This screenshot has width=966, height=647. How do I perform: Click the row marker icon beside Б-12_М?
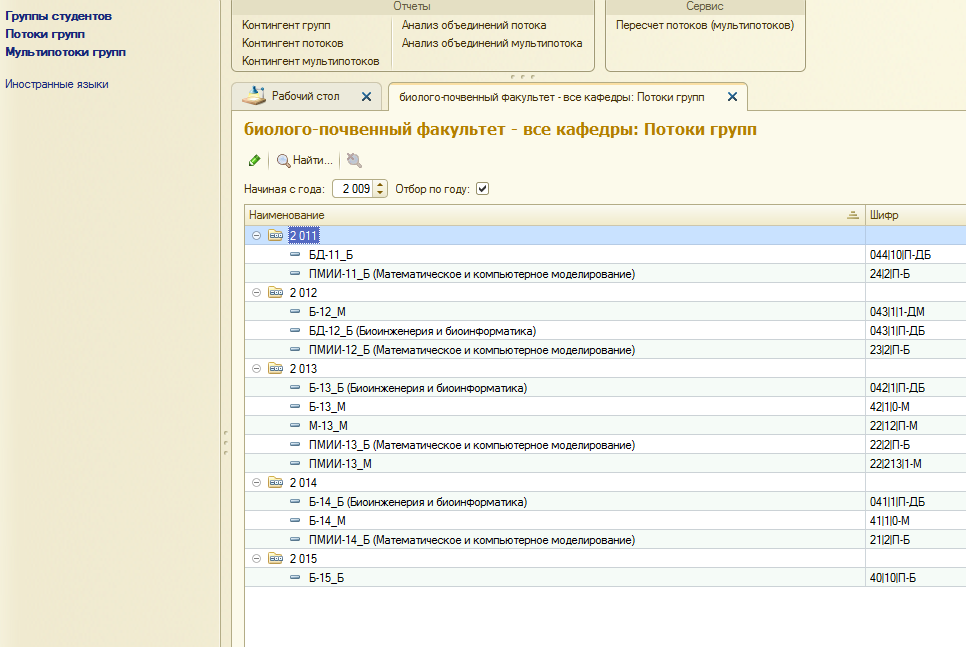[295, 312]
